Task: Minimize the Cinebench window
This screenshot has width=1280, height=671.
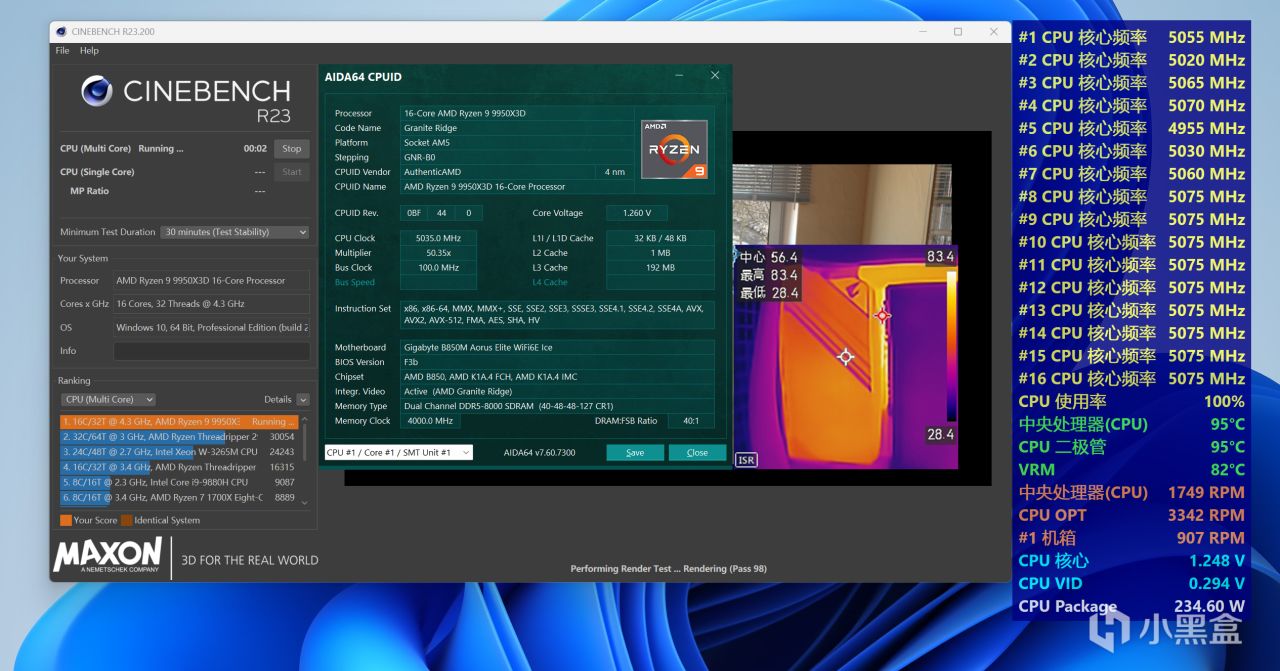Action: [x=922, y=32]
